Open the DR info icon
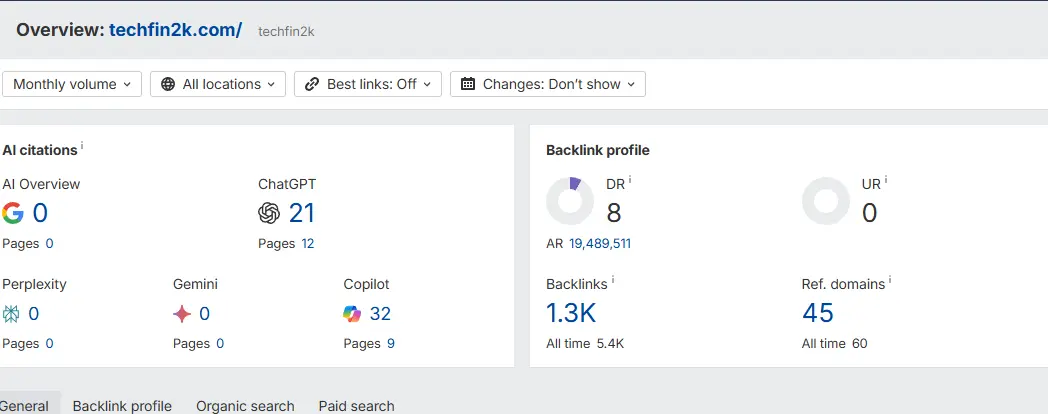The image size is (1048, 414). pyautogui.click(x=630, y=180)
